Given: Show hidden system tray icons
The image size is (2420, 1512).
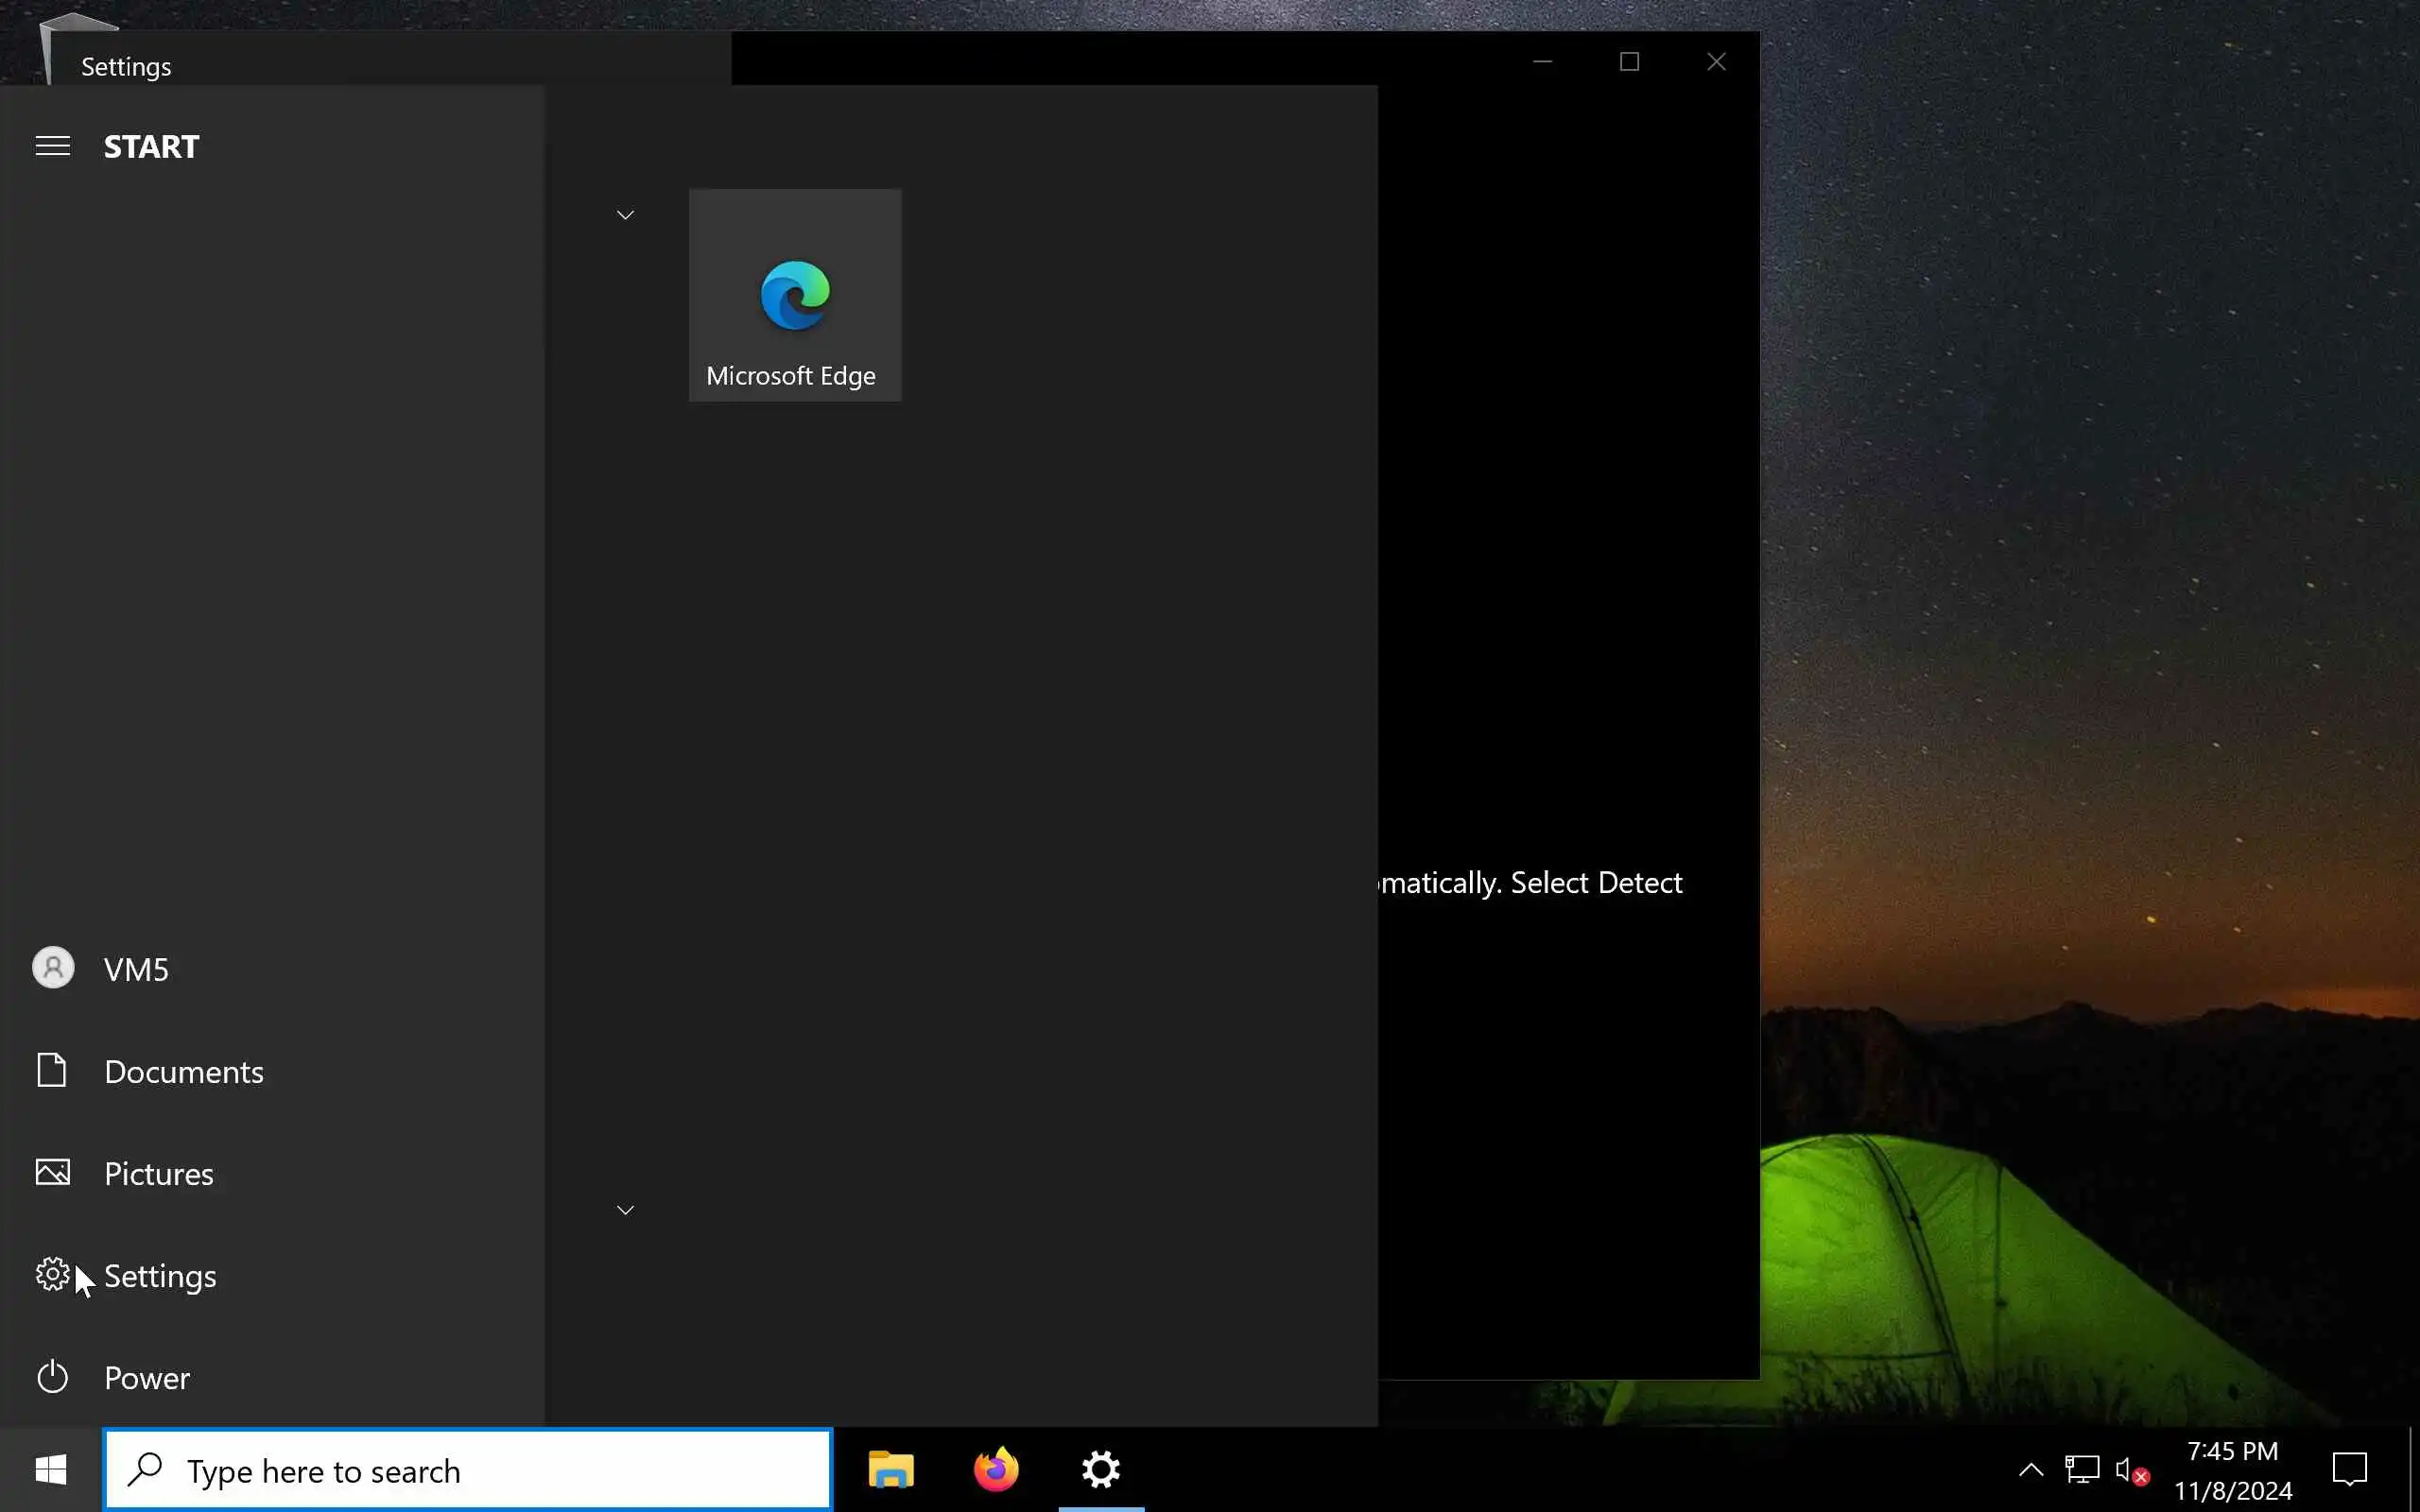Looking at the screenshot, I should coord(2031,1470).
